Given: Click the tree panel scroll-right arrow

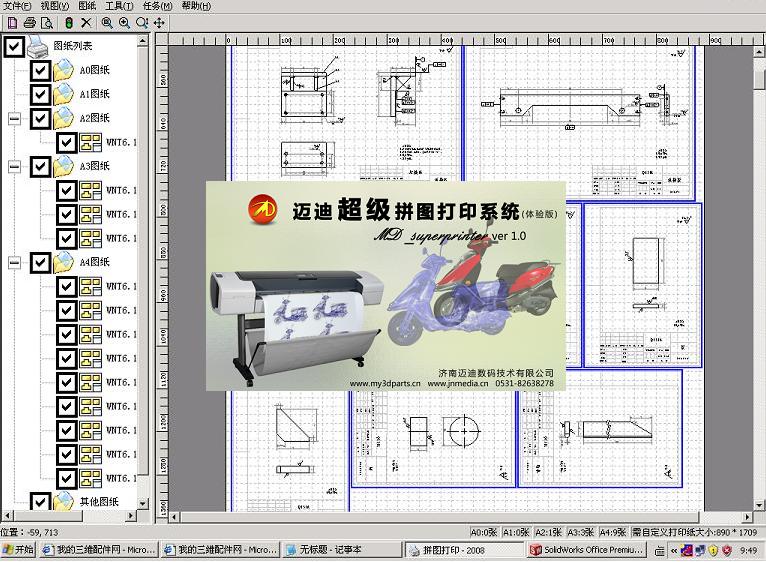Looking at the screenshot, I should 131,516.
